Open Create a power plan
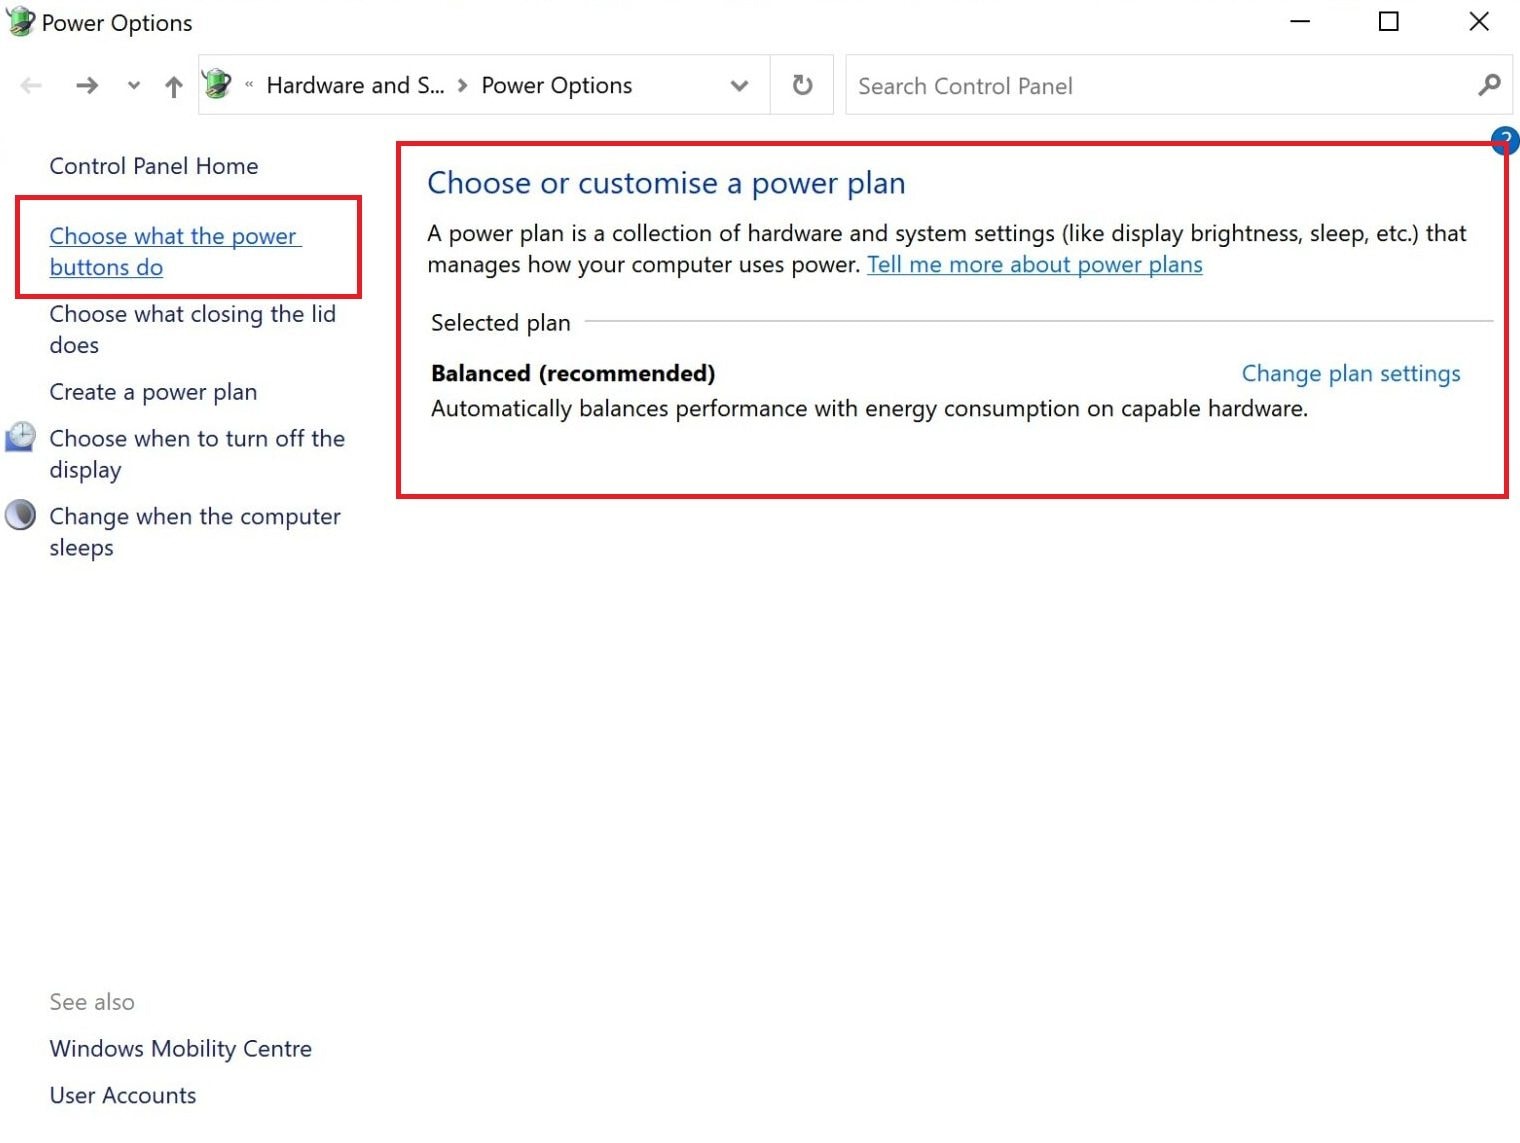Image resolution: width=1520 pixels, height=1143 pixels. (153, 392)
